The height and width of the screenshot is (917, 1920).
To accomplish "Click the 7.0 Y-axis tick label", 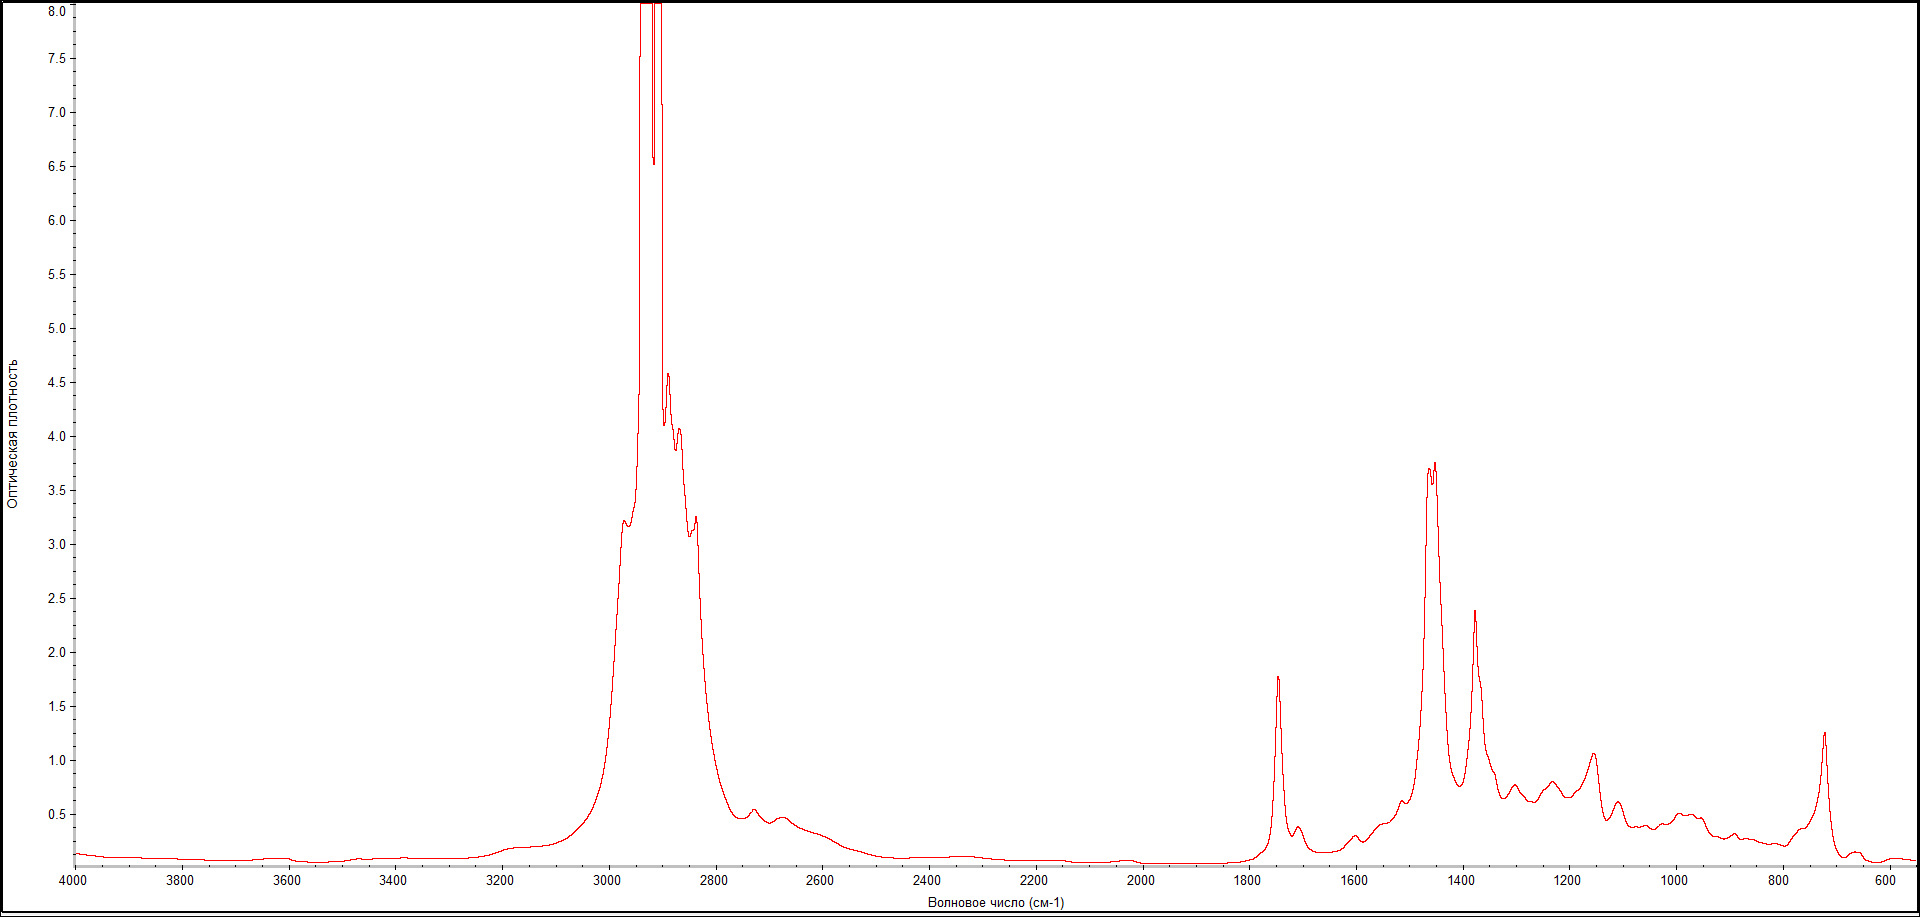I will pyautogui.click(x=57, y=112).
